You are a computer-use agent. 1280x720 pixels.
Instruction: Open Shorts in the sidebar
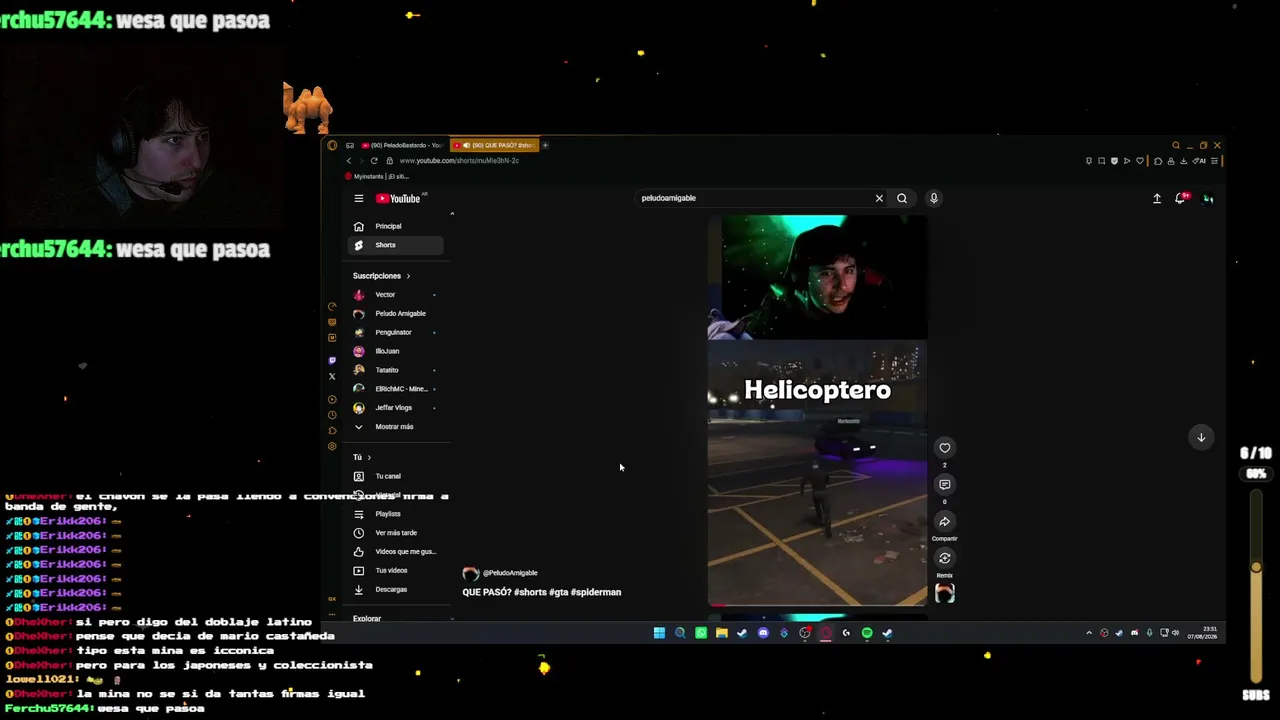(395, 245)
